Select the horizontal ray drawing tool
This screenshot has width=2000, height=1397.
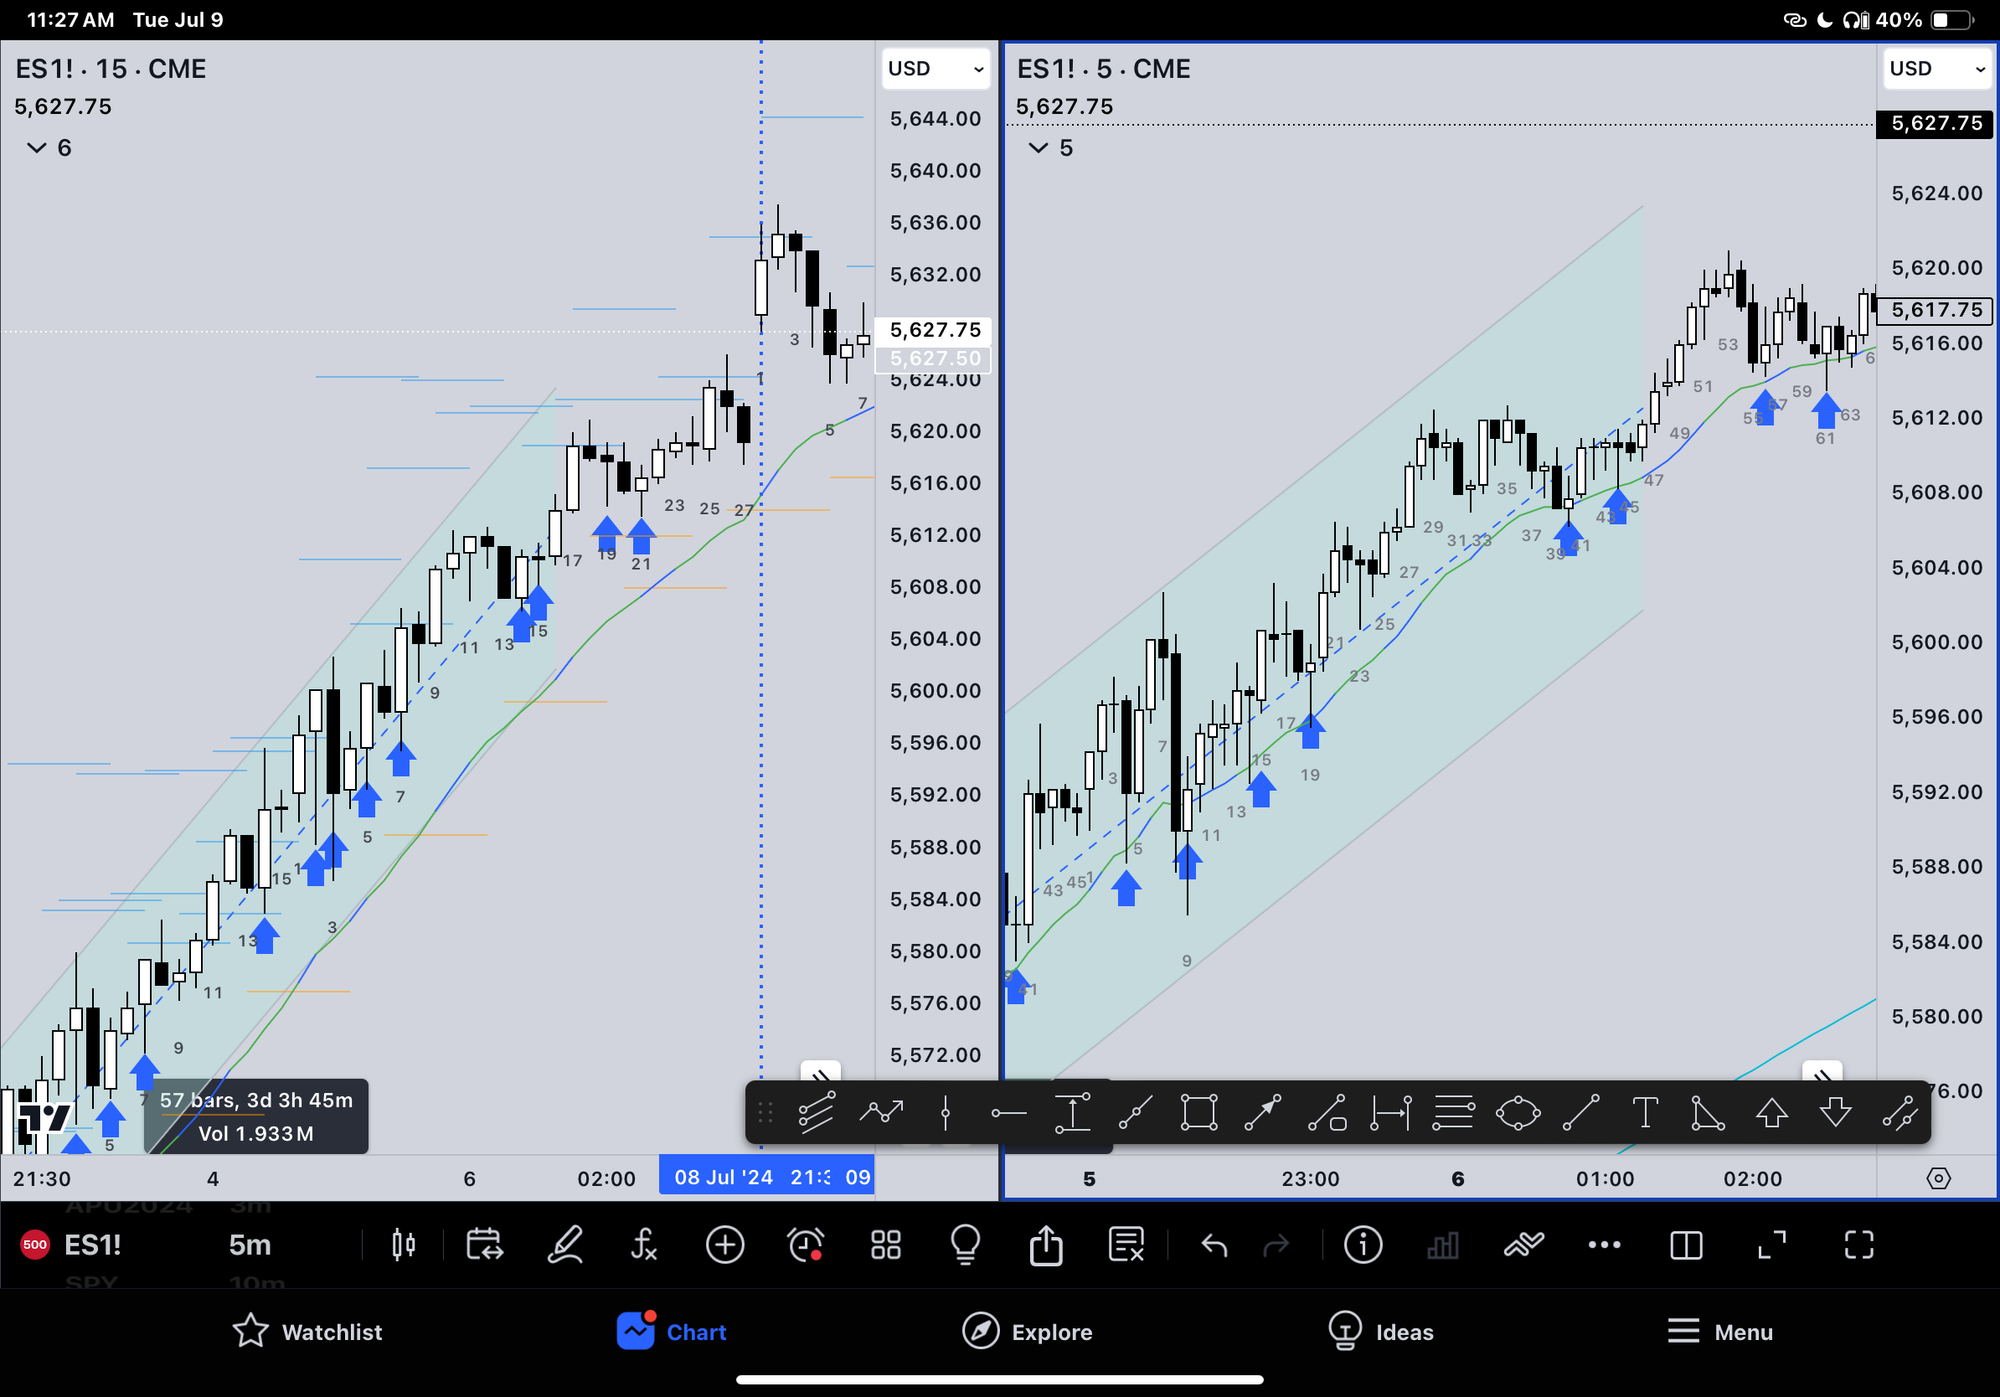pyautogui.click(x=1008, y=1112)
